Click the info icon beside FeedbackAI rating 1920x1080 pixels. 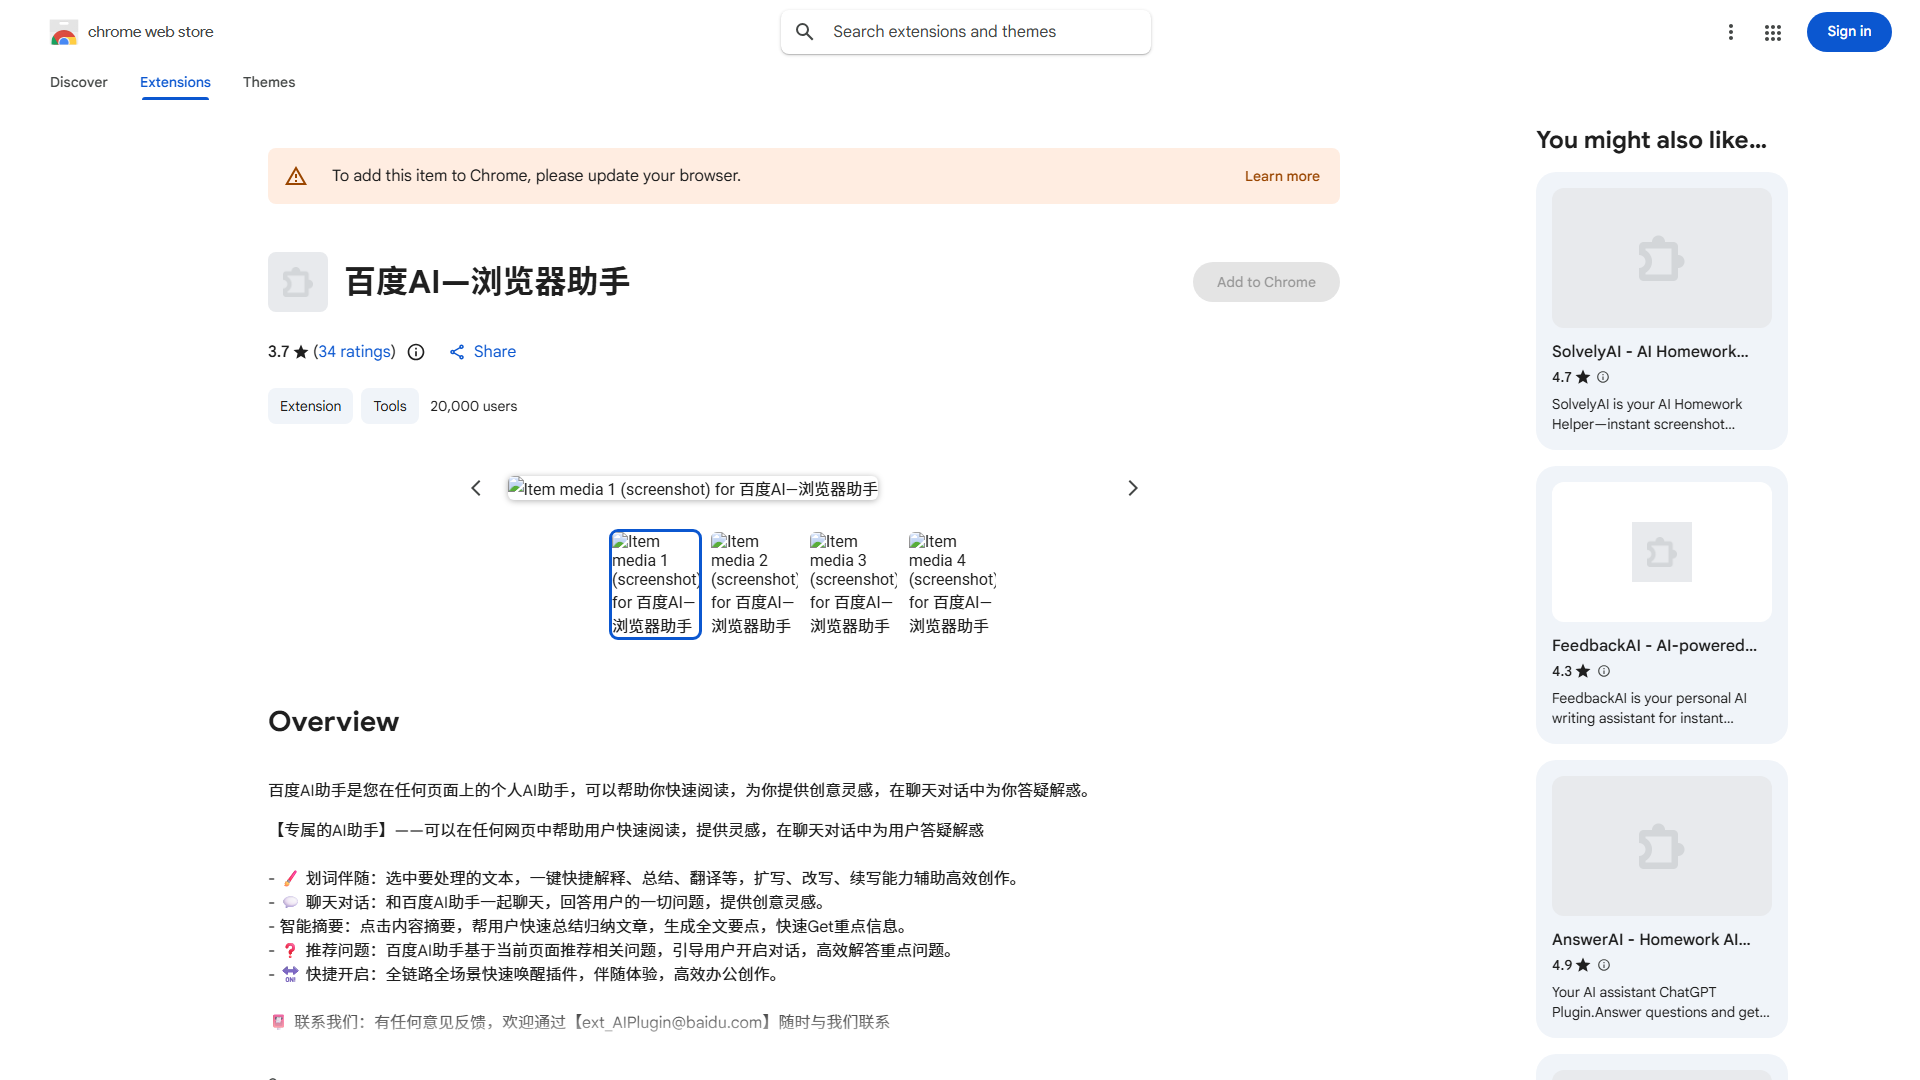(x=1603, y=671)
